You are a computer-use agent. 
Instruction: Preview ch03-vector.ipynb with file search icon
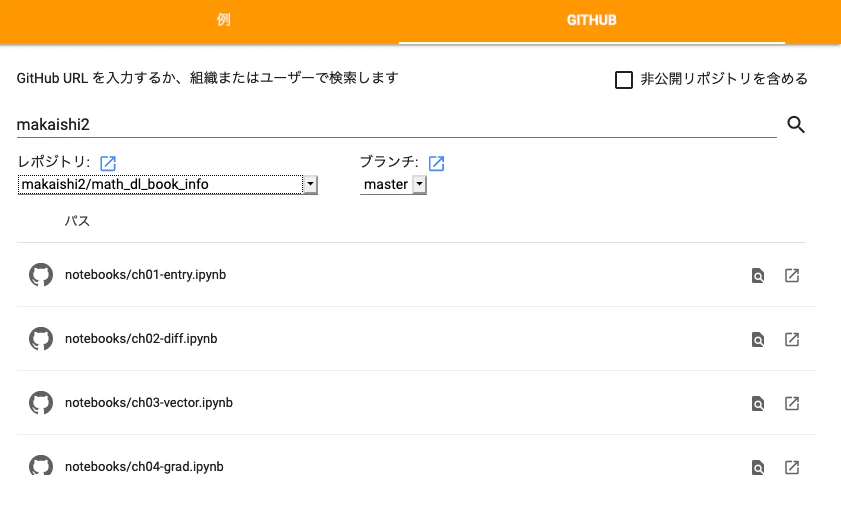click(x=758, y=403)
